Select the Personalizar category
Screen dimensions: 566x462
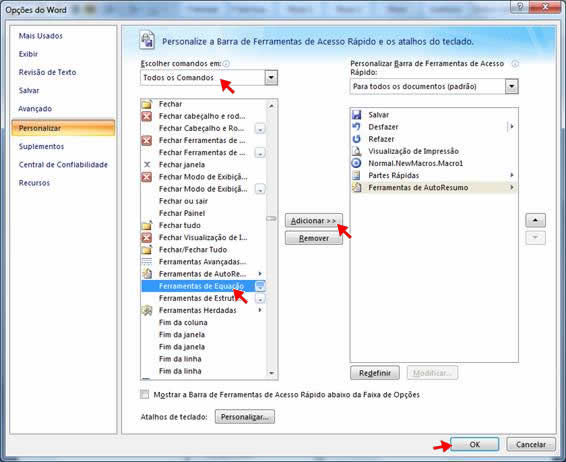[63, 128]
